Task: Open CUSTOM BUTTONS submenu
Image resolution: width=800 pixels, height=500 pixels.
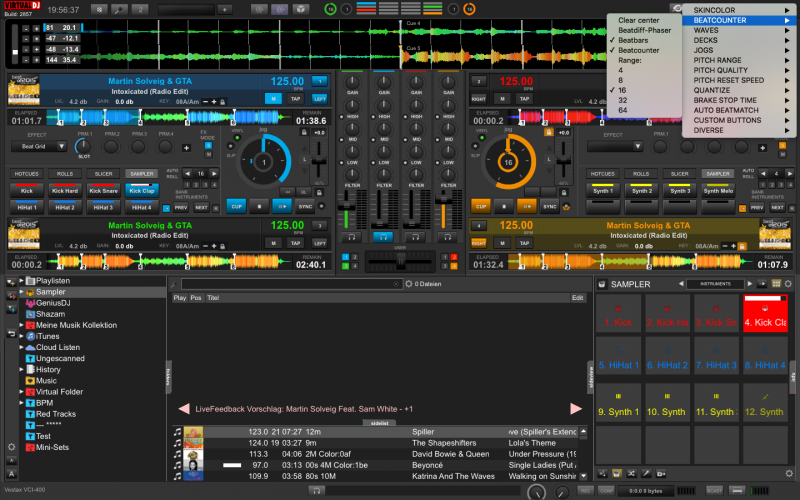Action: (x=741, y=120)
